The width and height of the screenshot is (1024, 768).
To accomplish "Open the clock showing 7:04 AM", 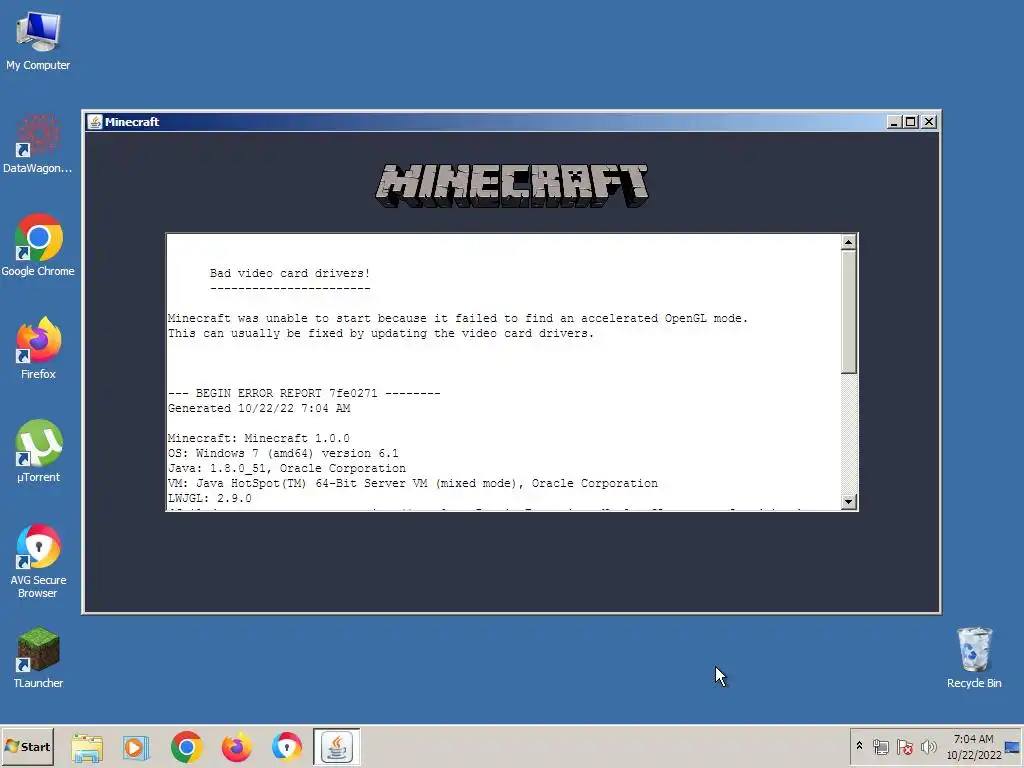I will point(974,747).
